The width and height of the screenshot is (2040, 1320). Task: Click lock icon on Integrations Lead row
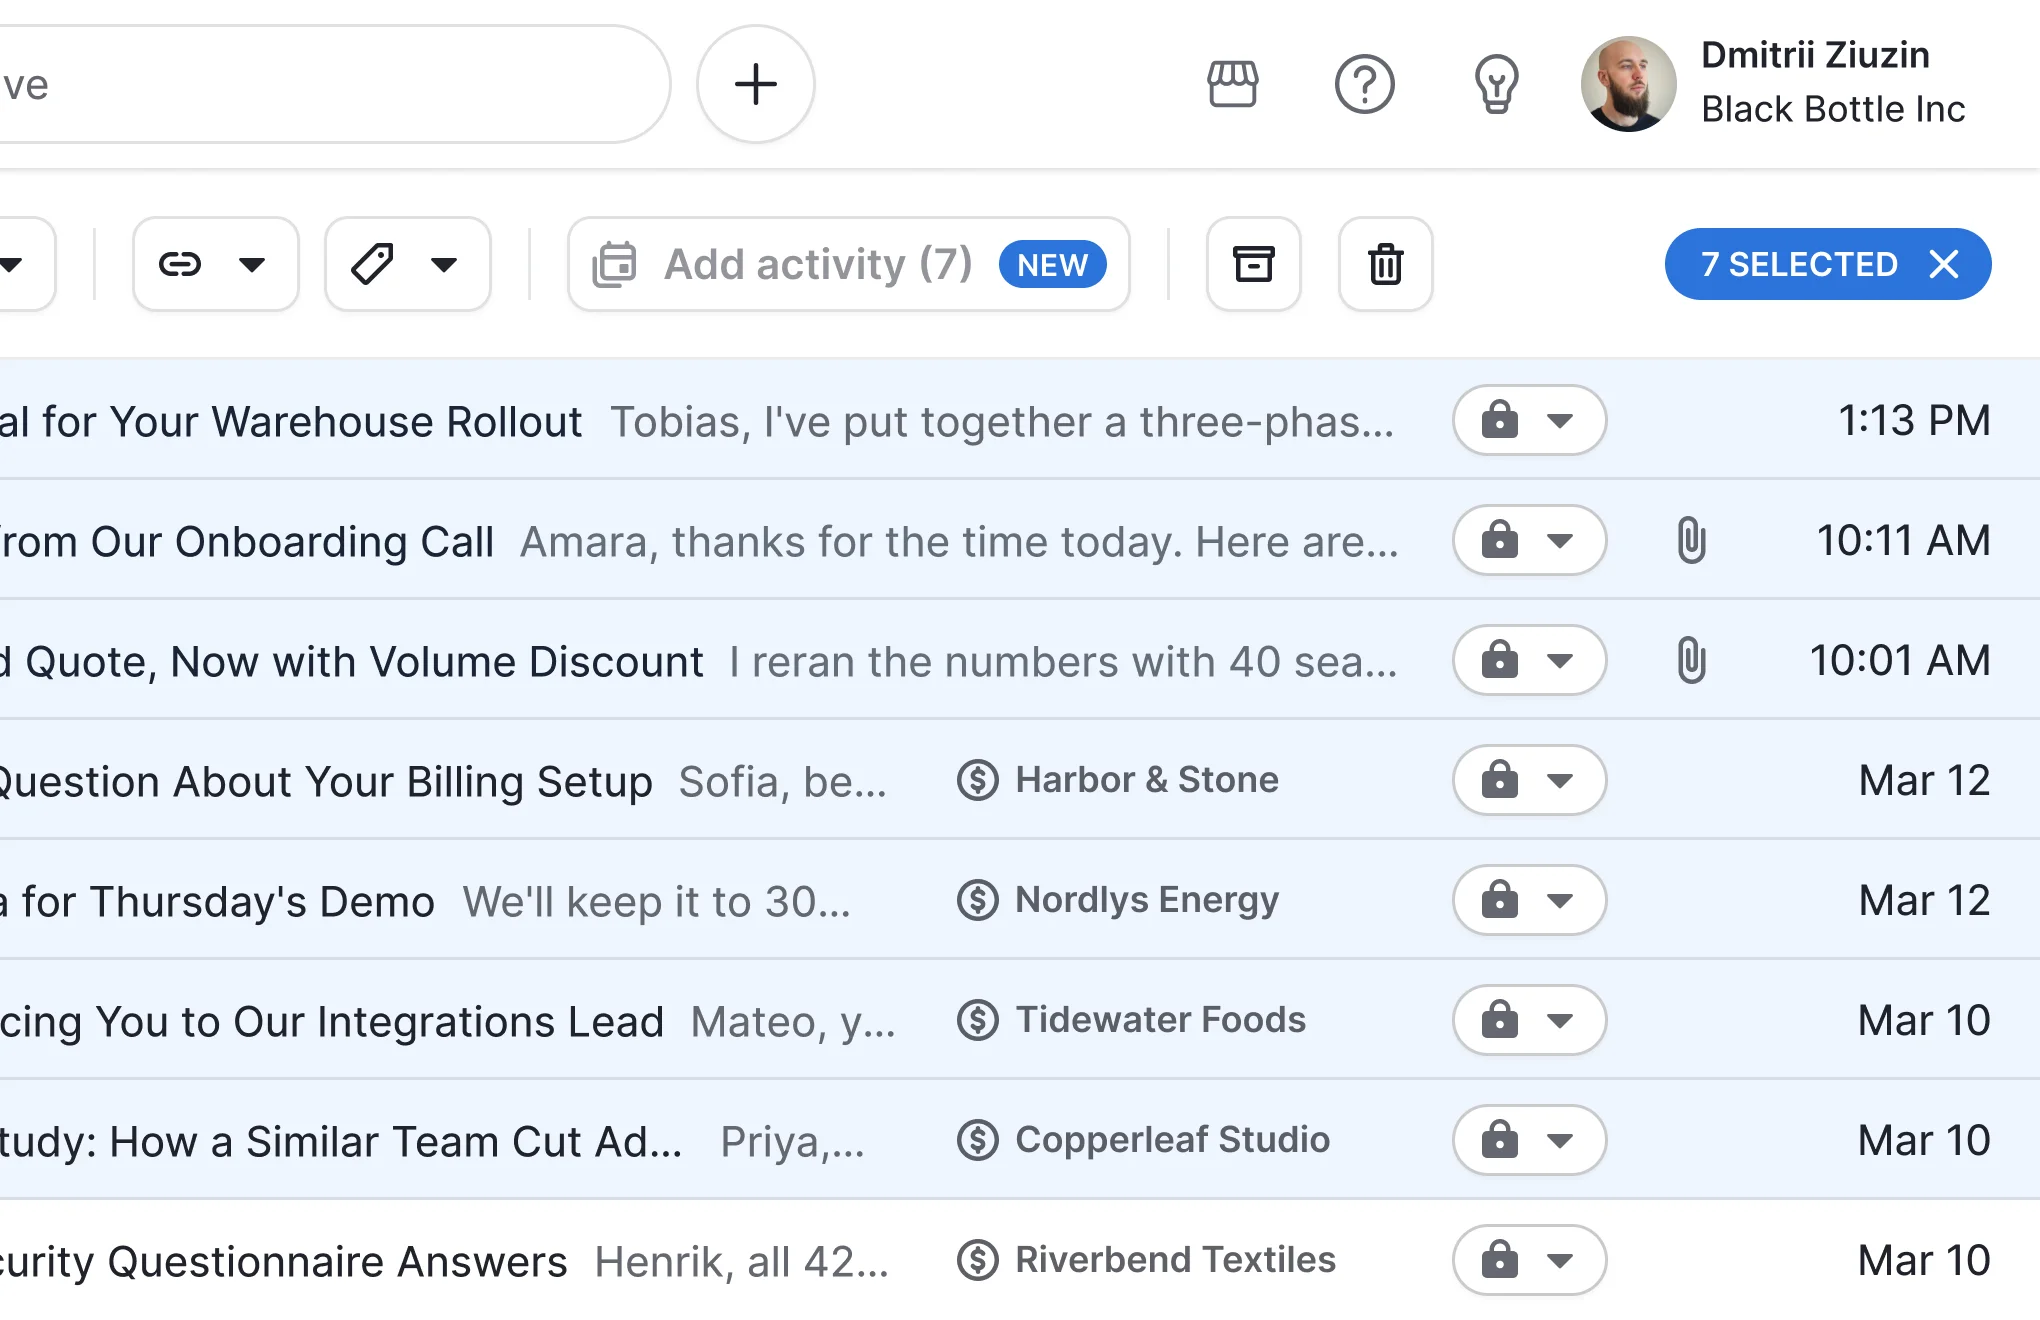(1499, 1019)
